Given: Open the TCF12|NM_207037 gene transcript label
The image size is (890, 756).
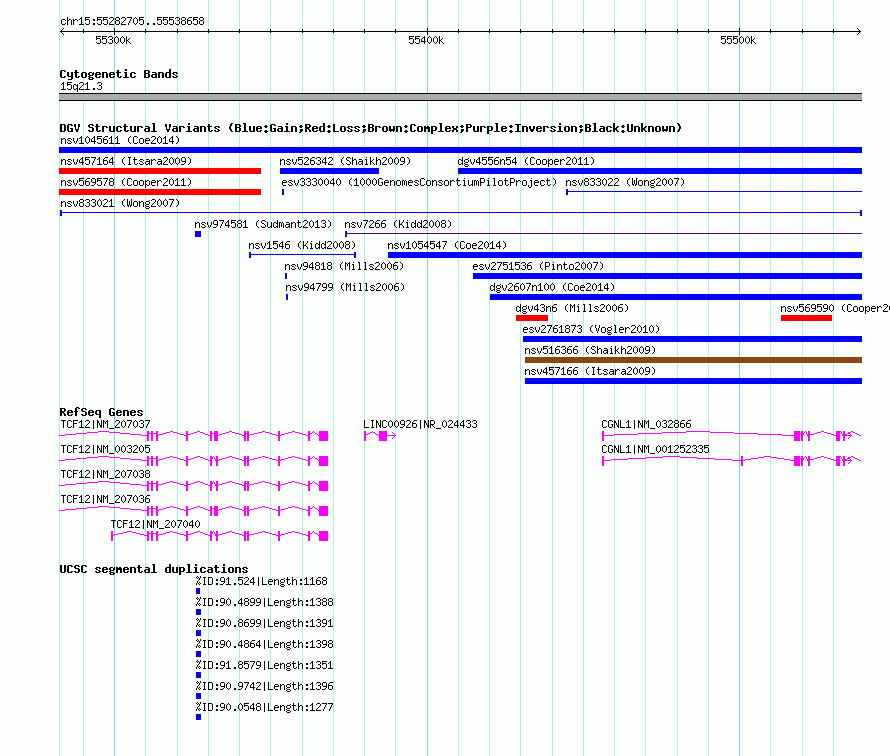Looking at the screenshot, I should point(105,424).
